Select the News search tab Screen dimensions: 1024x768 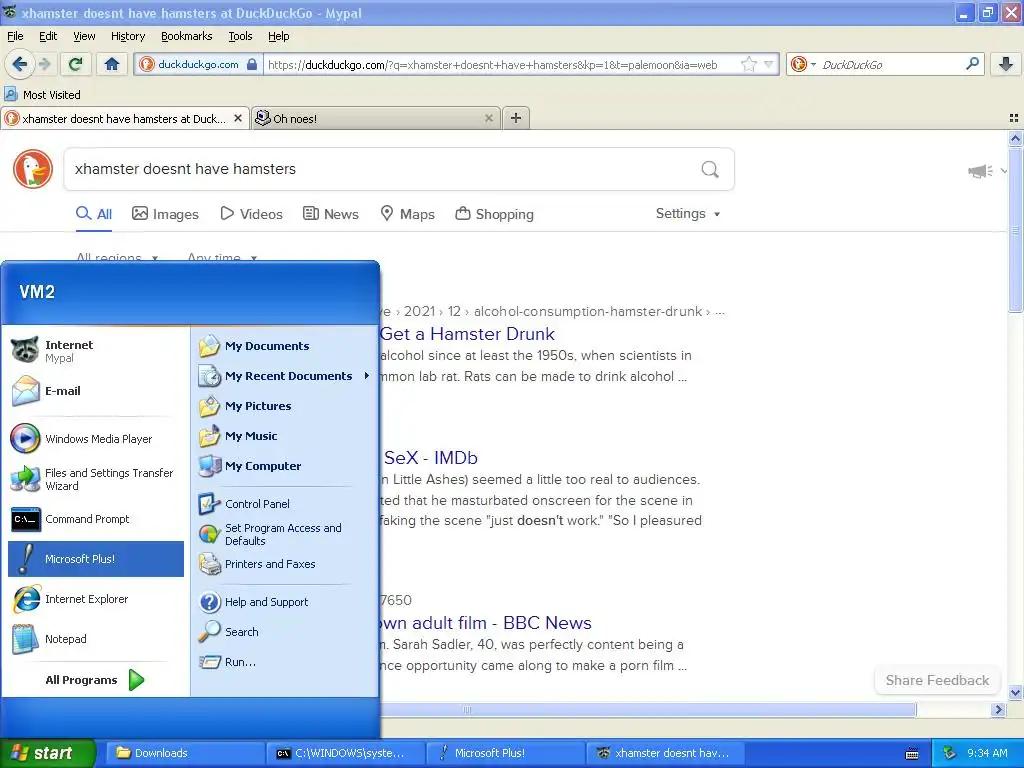click(331, 214)
